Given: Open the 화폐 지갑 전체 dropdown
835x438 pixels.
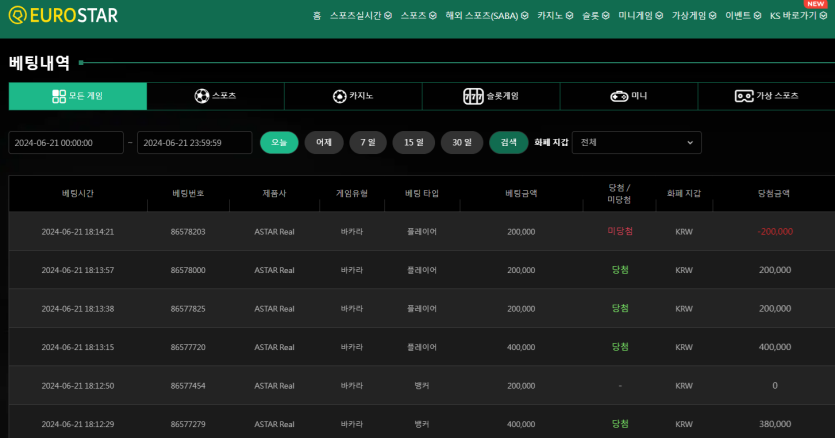Looking at the screenshot, I should click(x=636, y=143).
